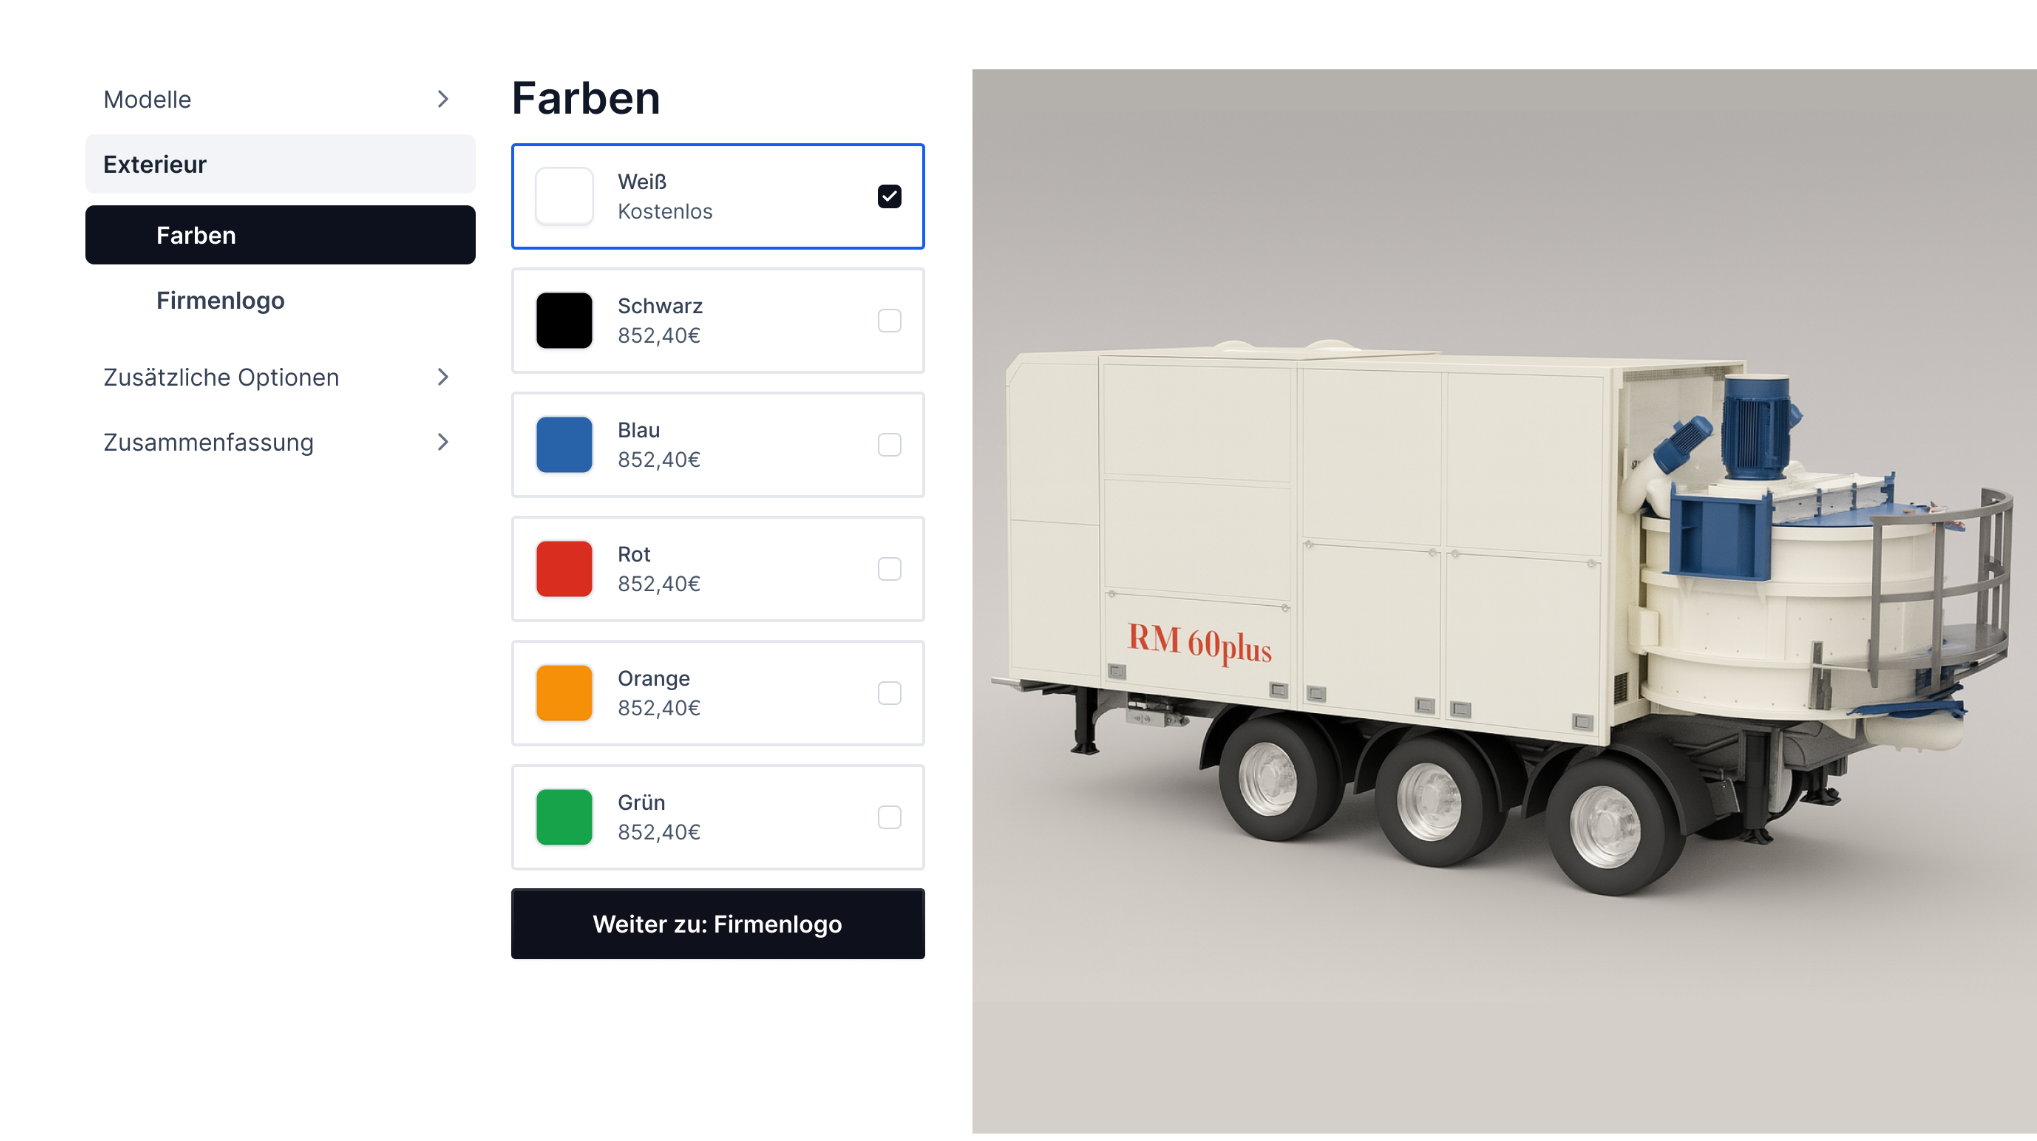Click Weiter zu: Firmenlogo button
Image resolution: width=2037 pixels, height=1141 pixels.
click(718, 923)
